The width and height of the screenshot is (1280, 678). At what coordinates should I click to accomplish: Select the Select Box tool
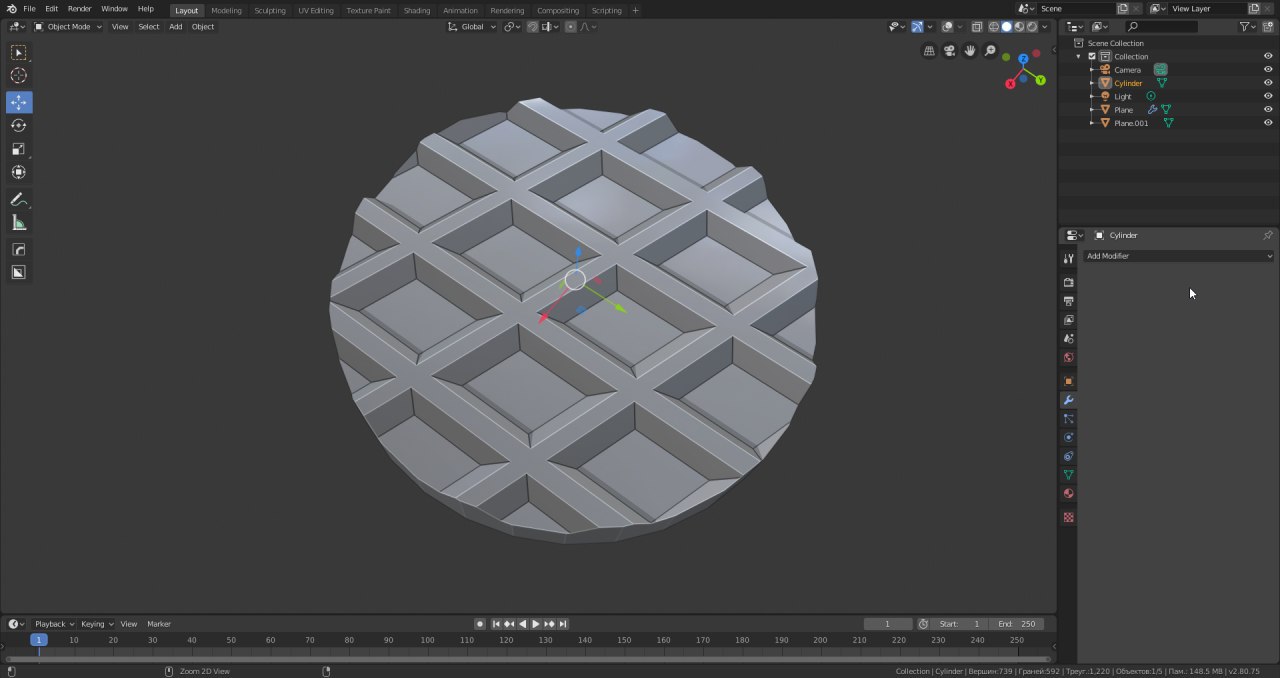tap(18, 52)
